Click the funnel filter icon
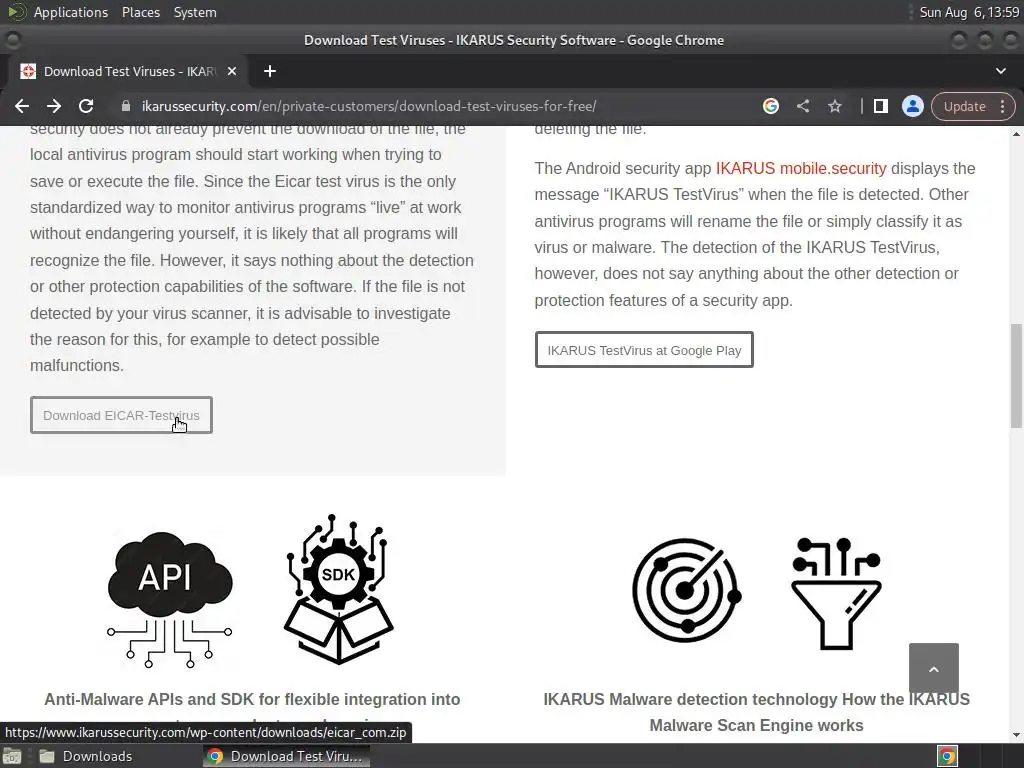The image size is (1024, 768). click(836, 594)
